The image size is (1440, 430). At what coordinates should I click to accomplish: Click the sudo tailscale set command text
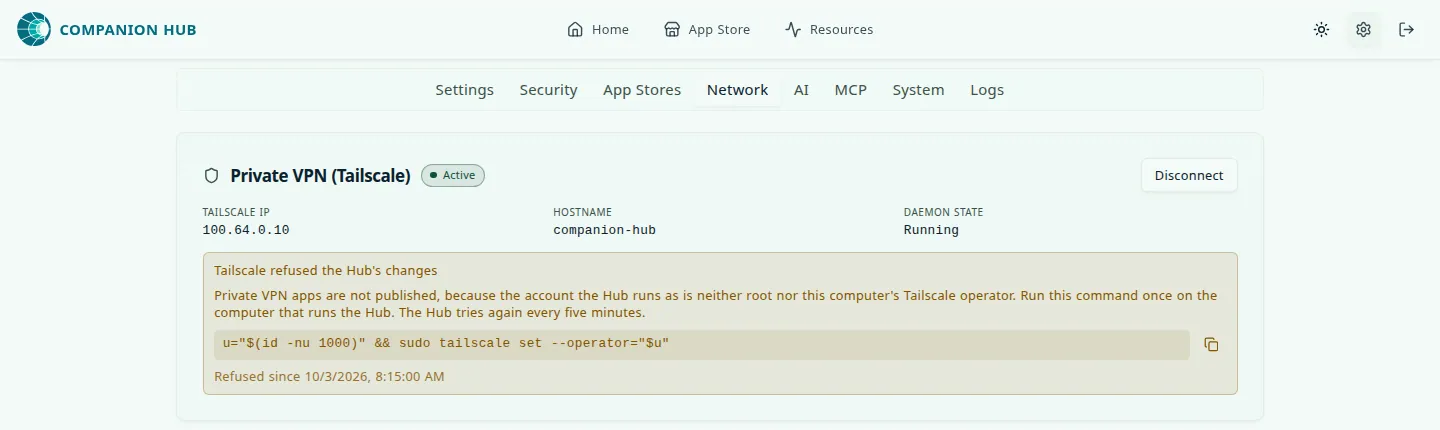tap(446, 343)
